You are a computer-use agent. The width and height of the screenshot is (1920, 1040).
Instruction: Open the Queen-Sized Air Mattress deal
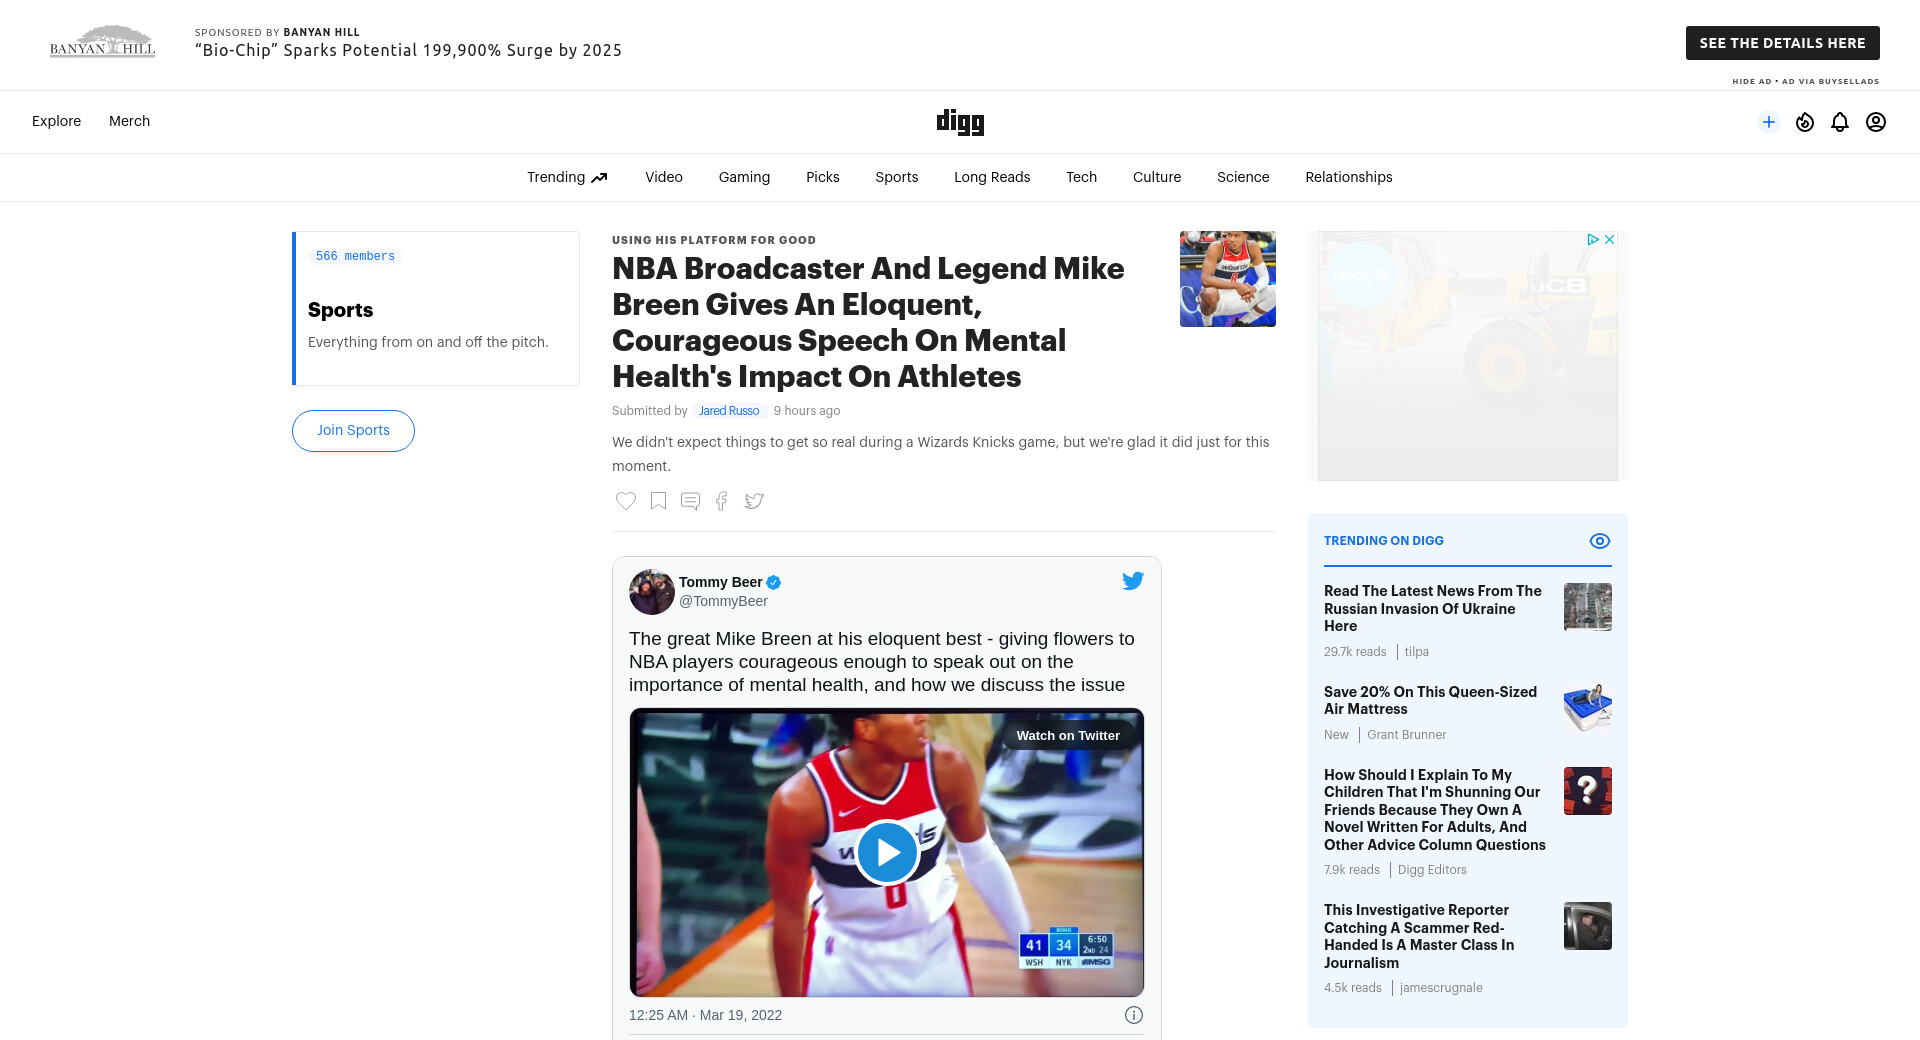click(x=1430, y=701)
